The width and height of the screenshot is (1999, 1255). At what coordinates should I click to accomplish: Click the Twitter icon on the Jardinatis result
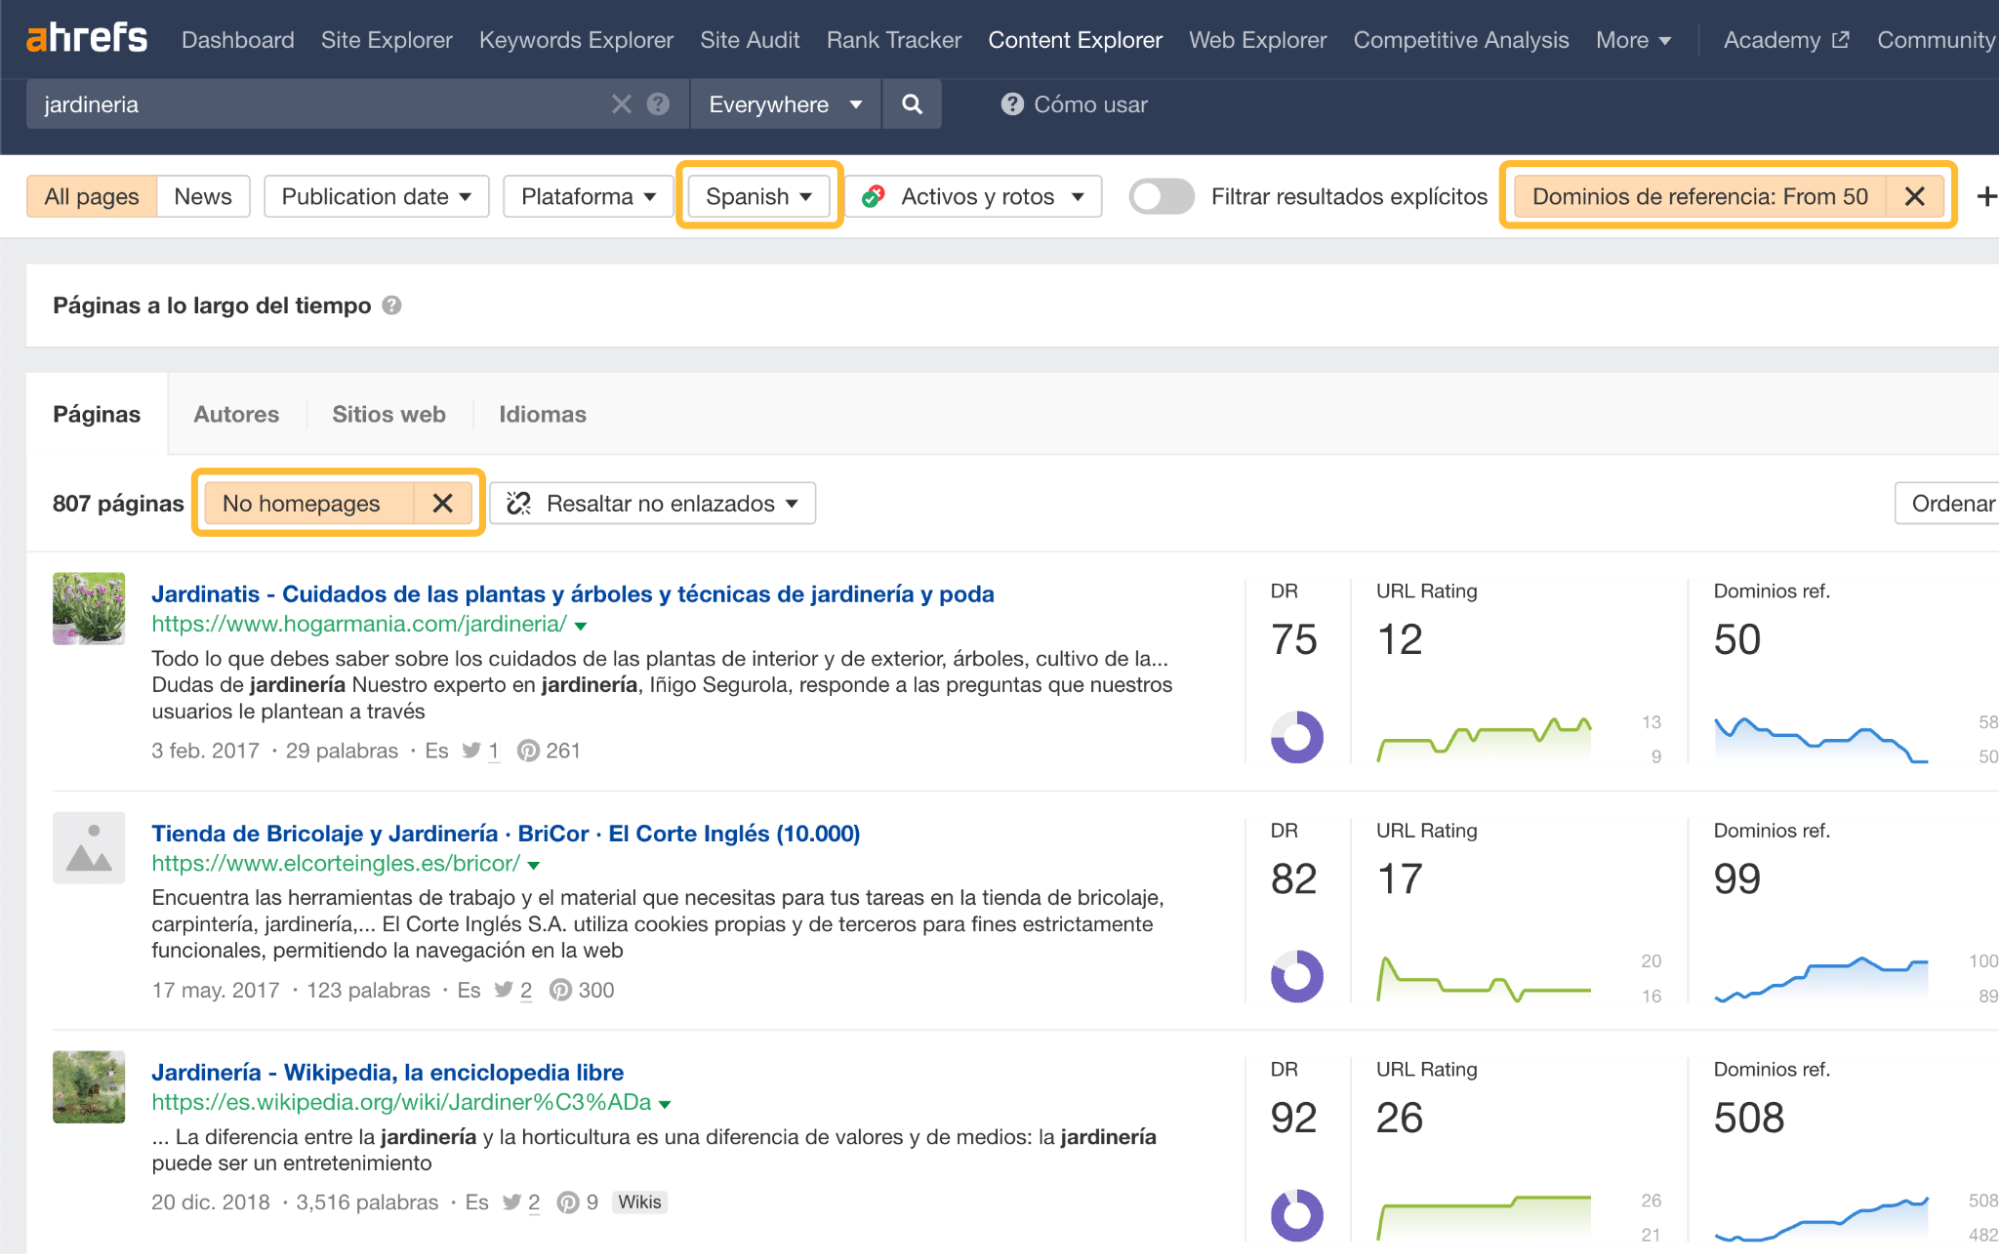click(x=473, y=750)
